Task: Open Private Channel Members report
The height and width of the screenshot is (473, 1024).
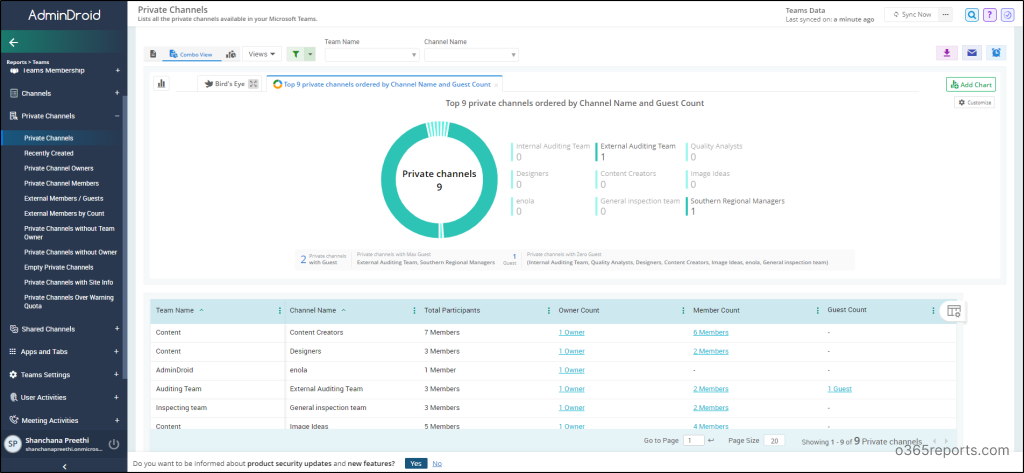Action: tap(61, 184)
